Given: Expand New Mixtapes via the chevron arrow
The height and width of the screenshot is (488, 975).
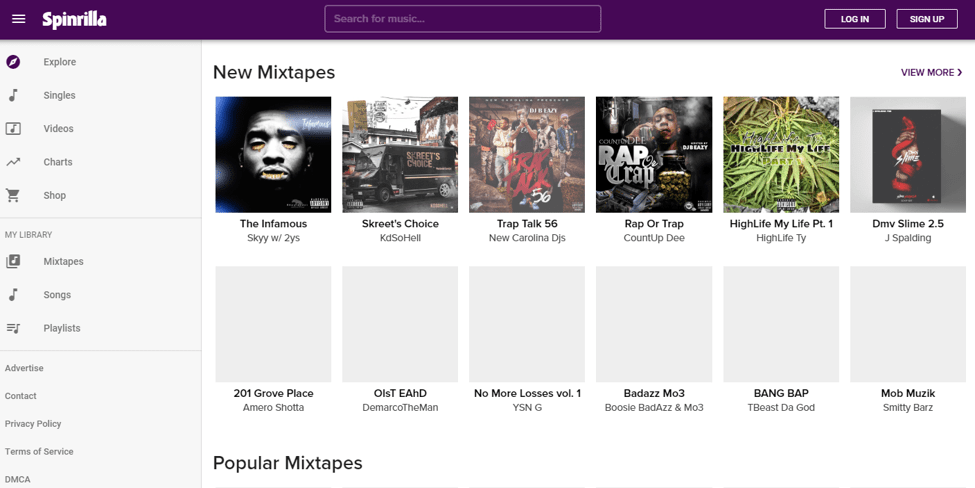Looking at the screenshot, I should (959, 73).
